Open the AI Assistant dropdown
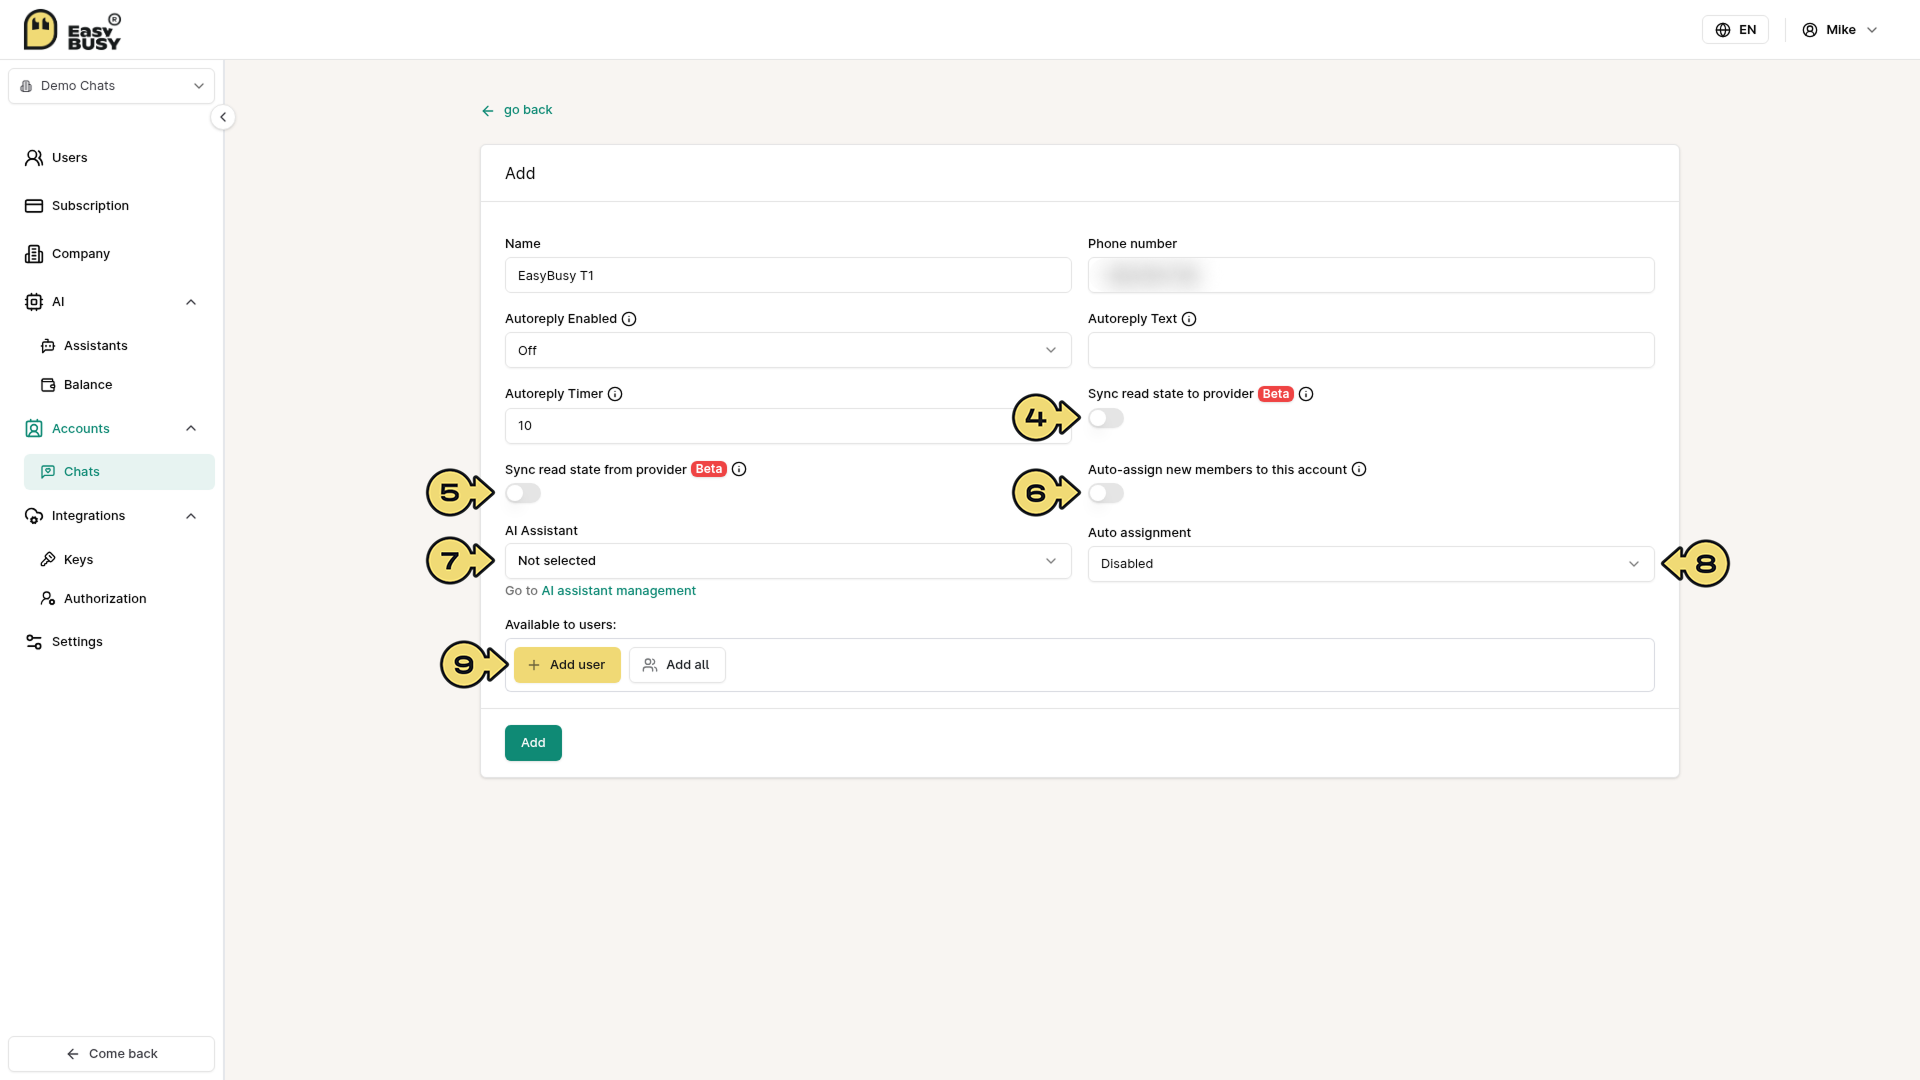Image resolution: width=1920 pixels, height=1080 pixels. point(788,561)
